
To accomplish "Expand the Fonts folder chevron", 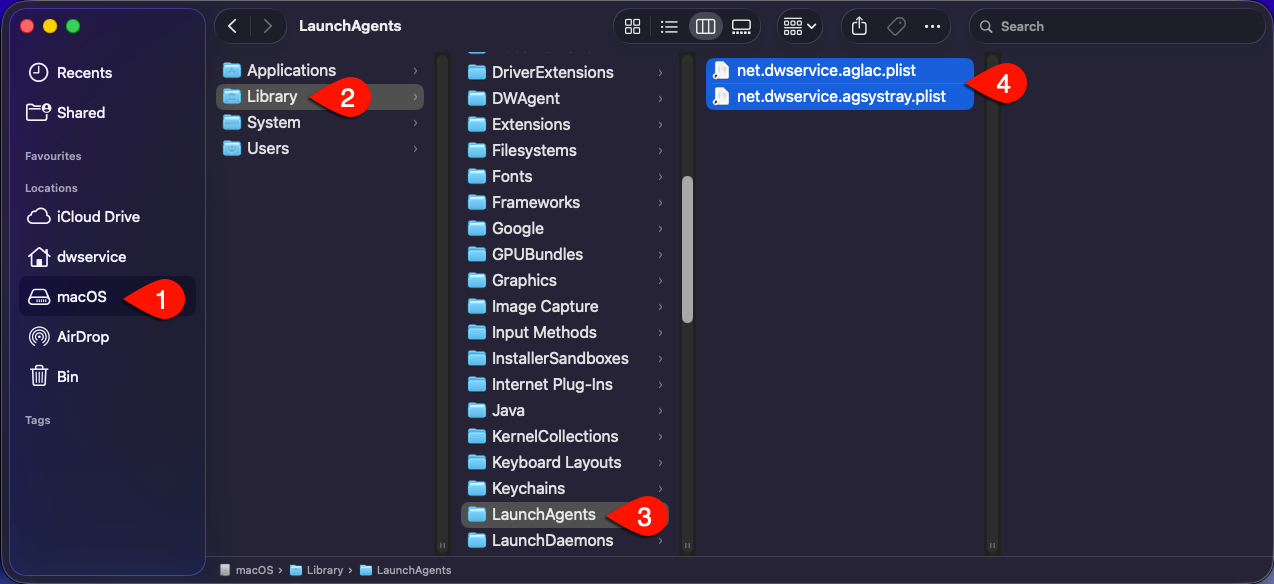I will click(x=660, y=176).
